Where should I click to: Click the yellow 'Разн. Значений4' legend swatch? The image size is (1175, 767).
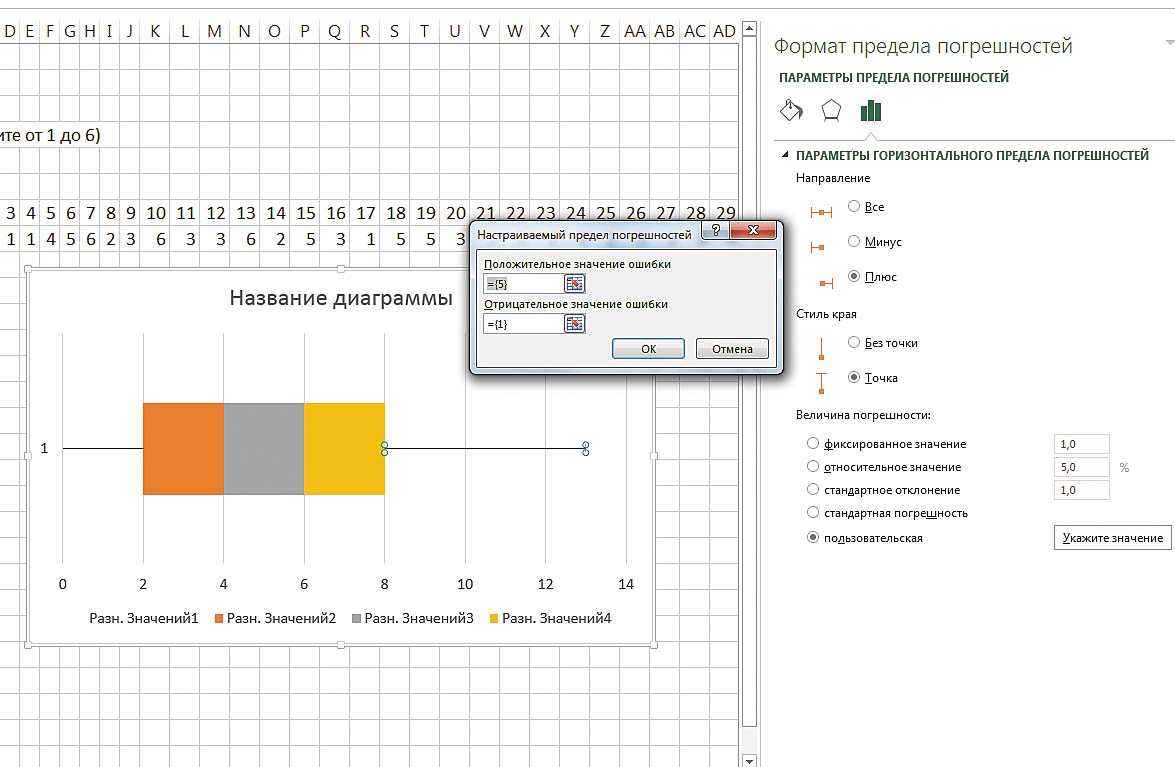[x=493, y=619]
